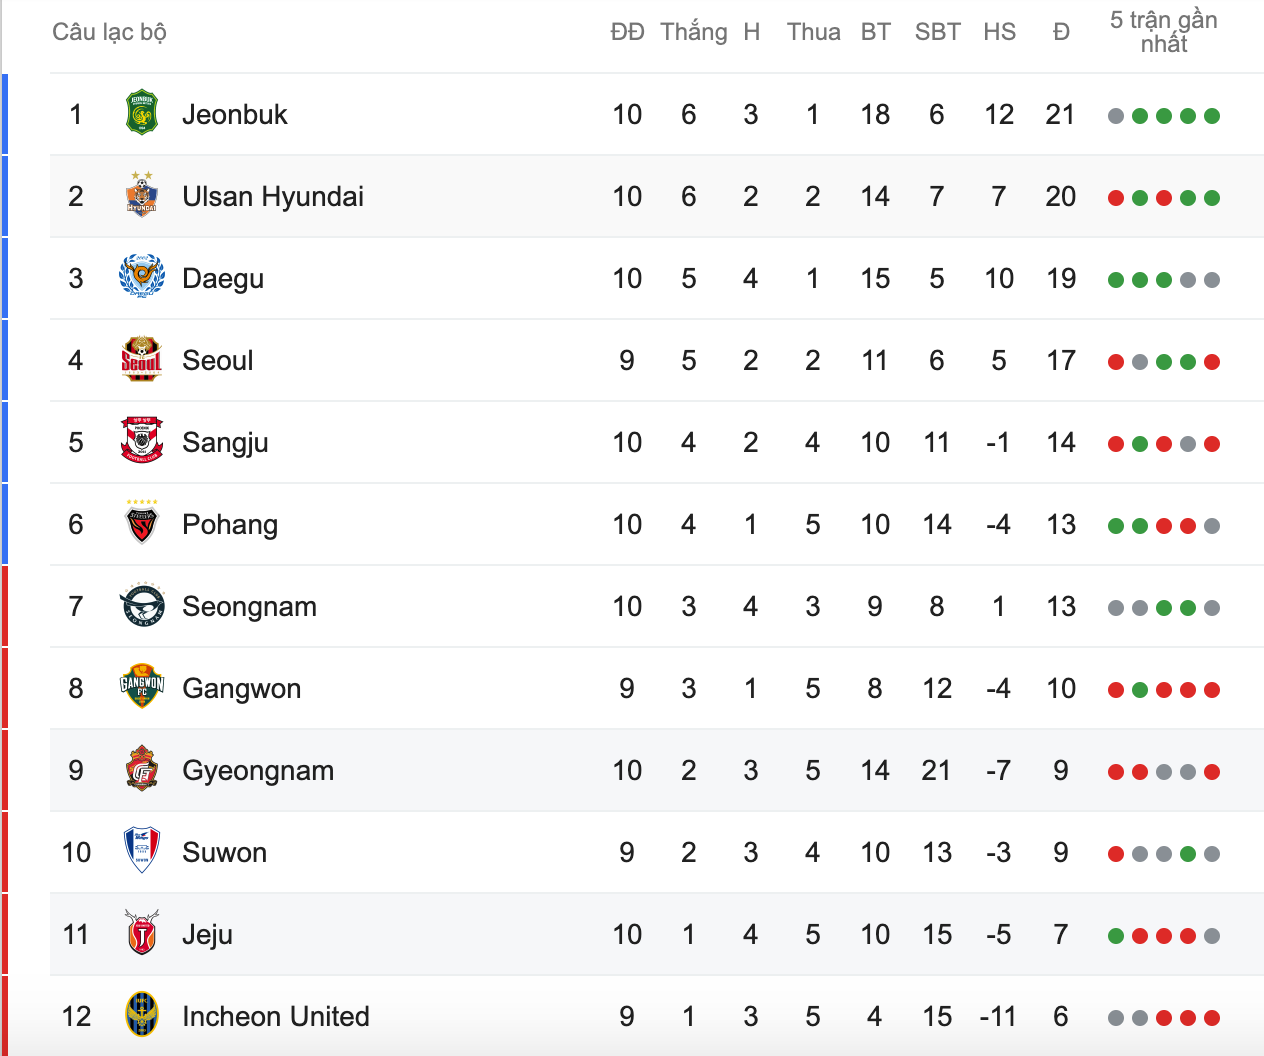Select the Suwon club crest
The width and height of the screenshot is (1264, 1056).
pos(142,851)
